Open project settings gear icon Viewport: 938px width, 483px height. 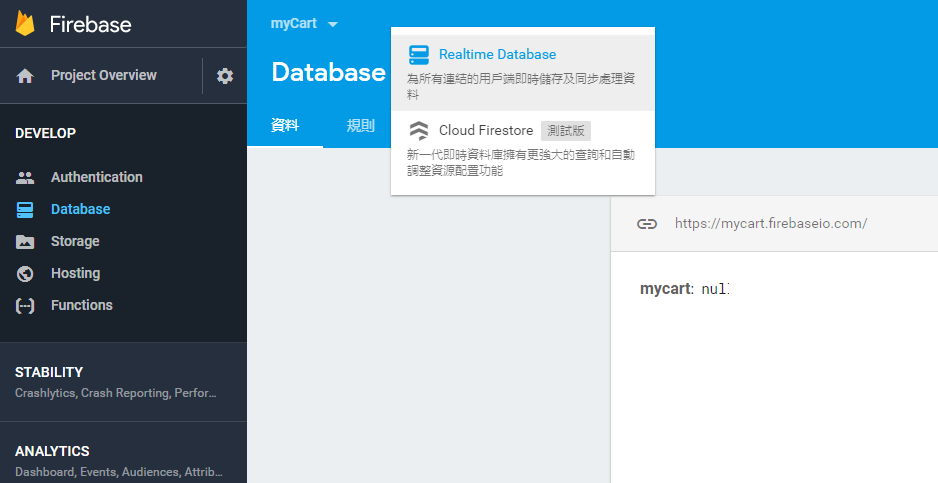click(x=225, y=76)
